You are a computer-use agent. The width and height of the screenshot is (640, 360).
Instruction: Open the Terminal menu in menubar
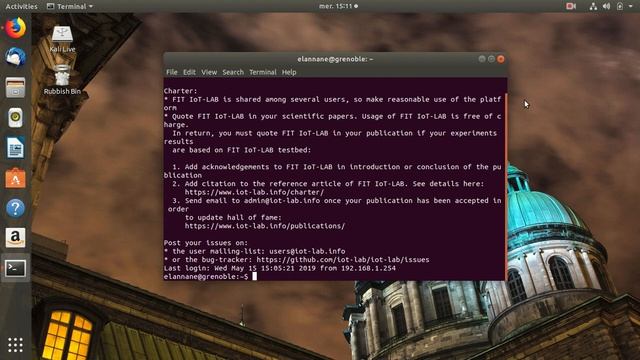263,72
